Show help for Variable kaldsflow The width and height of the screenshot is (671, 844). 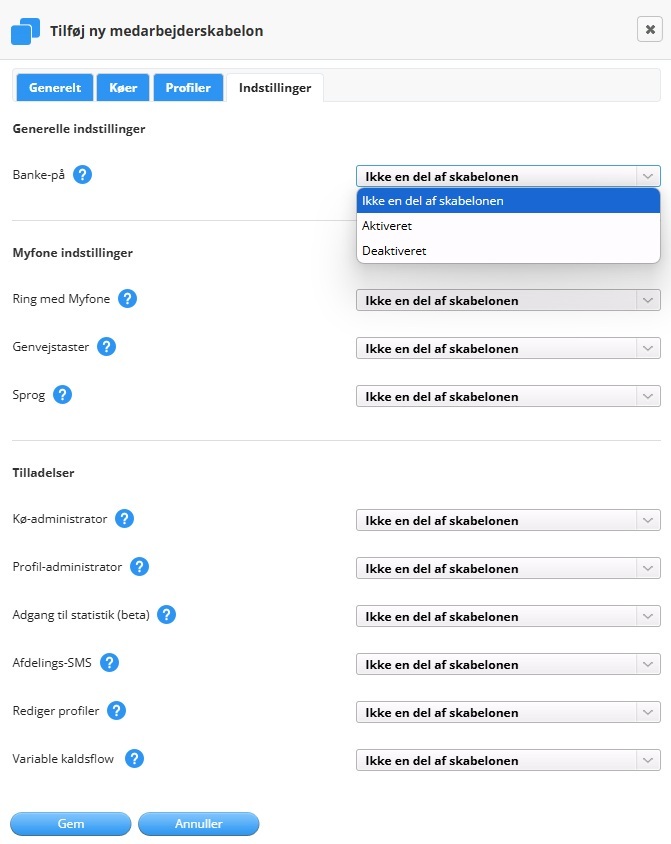pos(134,758)
